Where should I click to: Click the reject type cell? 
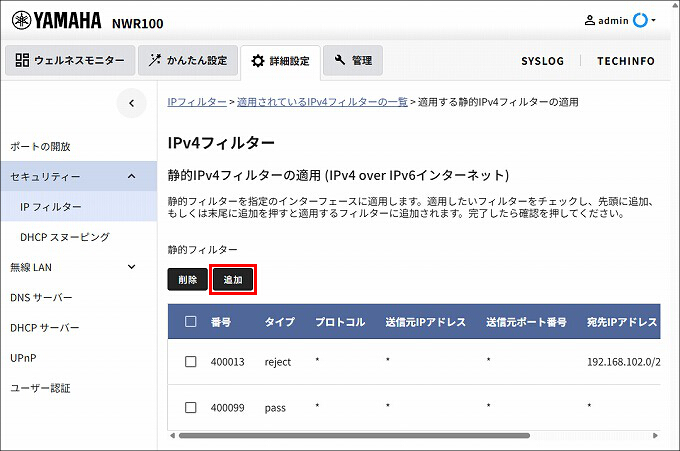[x=278, y=362]
